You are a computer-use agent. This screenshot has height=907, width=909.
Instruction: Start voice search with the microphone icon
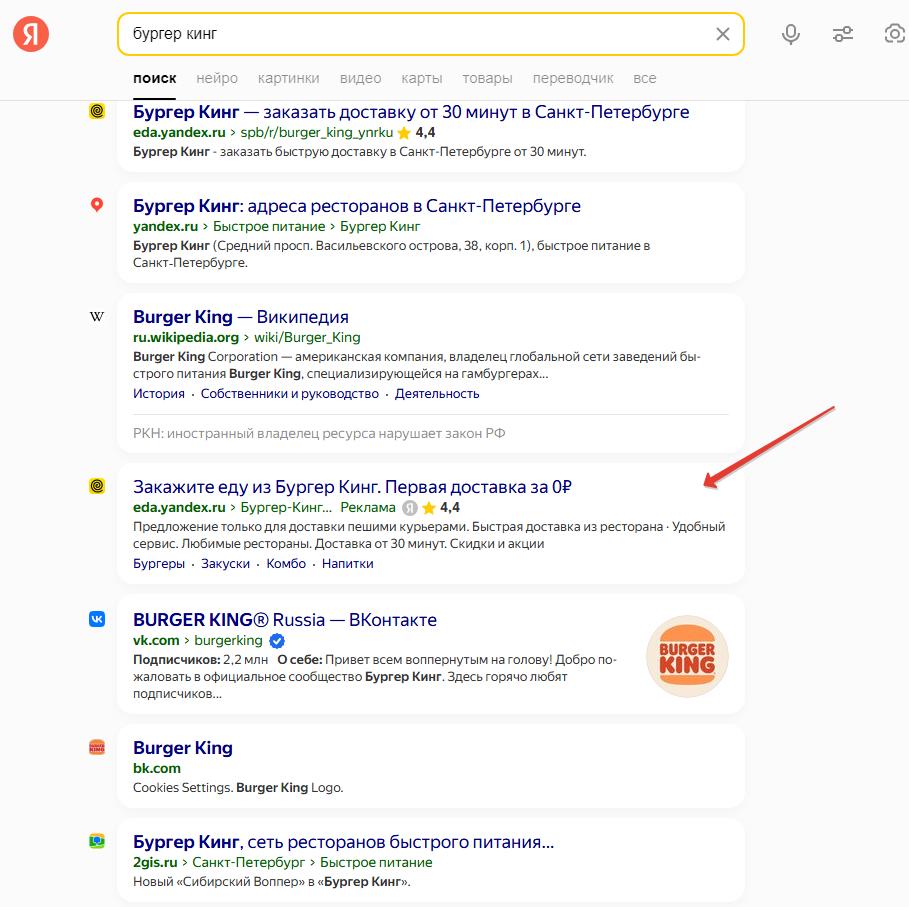790,34
